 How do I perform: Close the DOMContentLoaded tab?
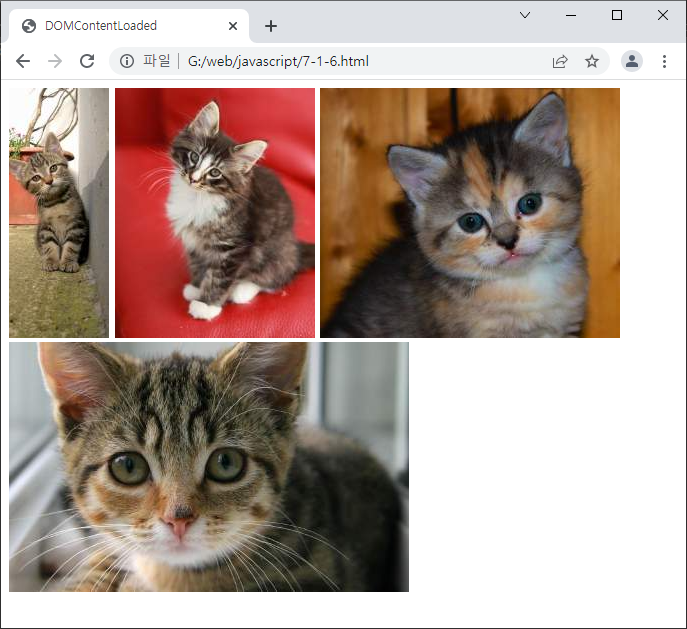click(x=233, y=26)
